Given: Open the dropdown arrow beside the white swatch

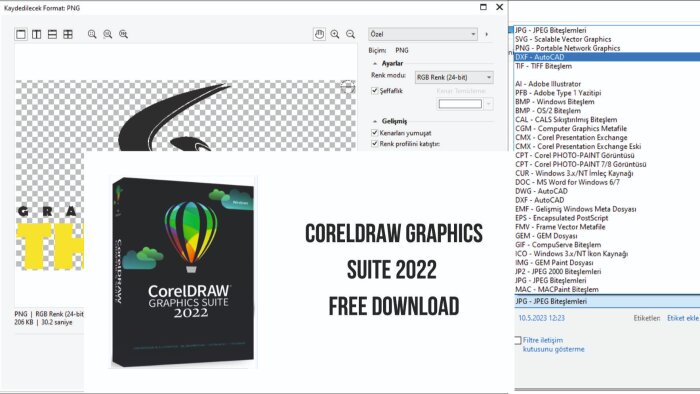Looking at the screenshot, I should pyautogui.click(x=489, y=104).
